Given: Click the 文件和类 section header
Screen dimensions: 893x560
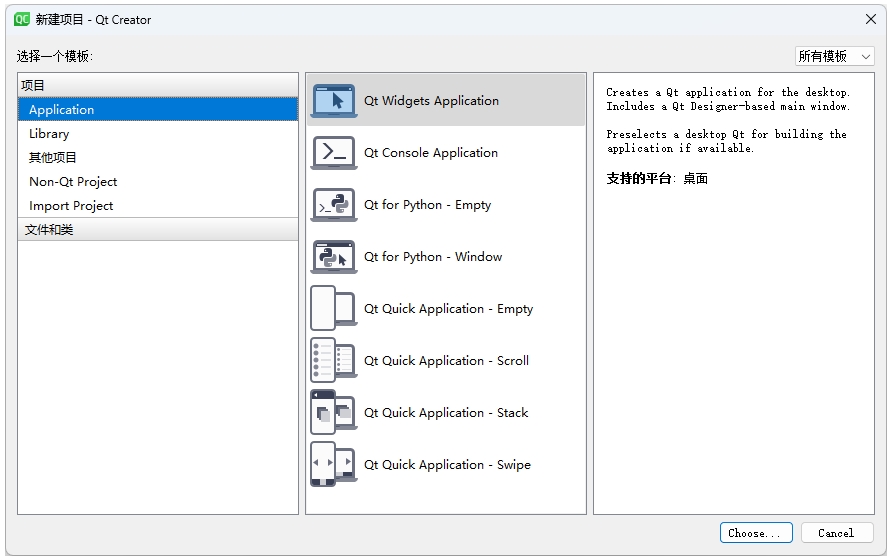Looking at the screenshot, I should pyautogui.click(x=158, y=230).
